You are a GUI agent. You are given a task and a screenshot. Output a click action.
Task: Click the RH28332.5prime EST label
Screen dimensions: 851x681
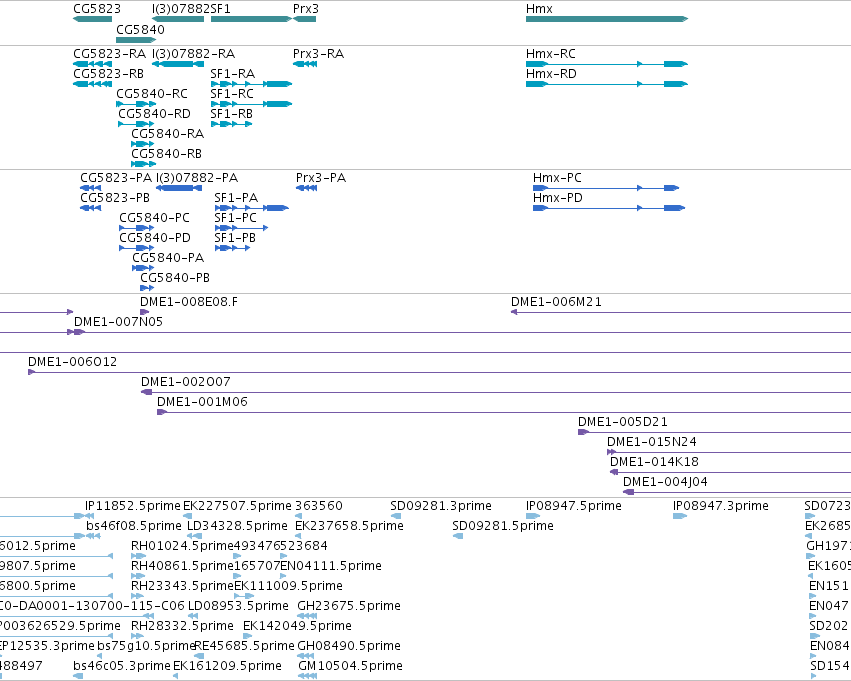[x=182, y=627]
